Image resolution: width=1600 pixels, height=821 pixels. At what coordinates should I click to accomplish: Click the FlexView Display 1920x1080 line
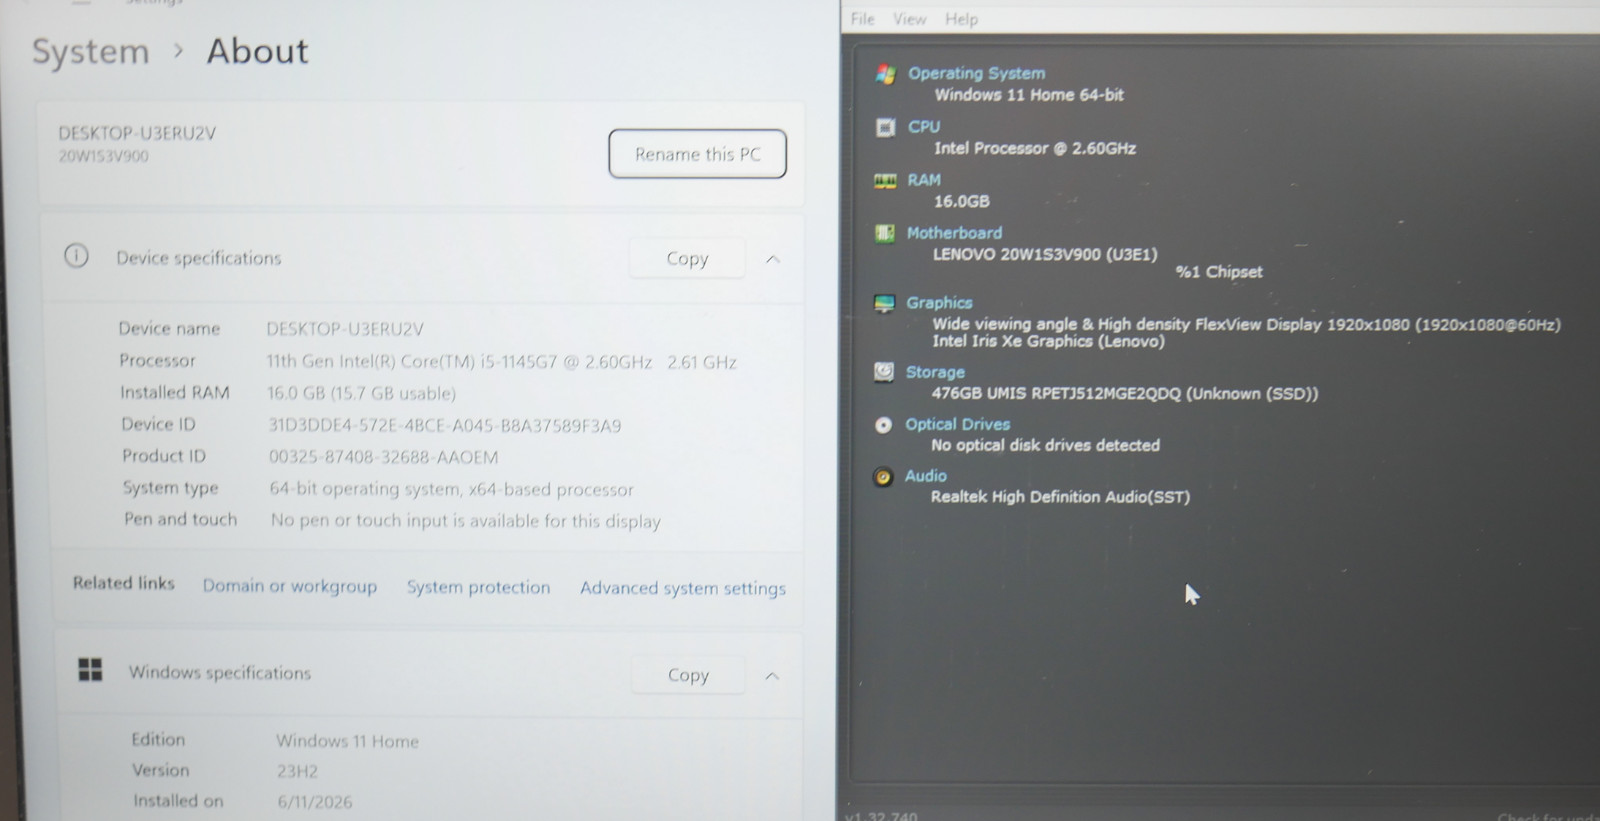point(1246,324)
